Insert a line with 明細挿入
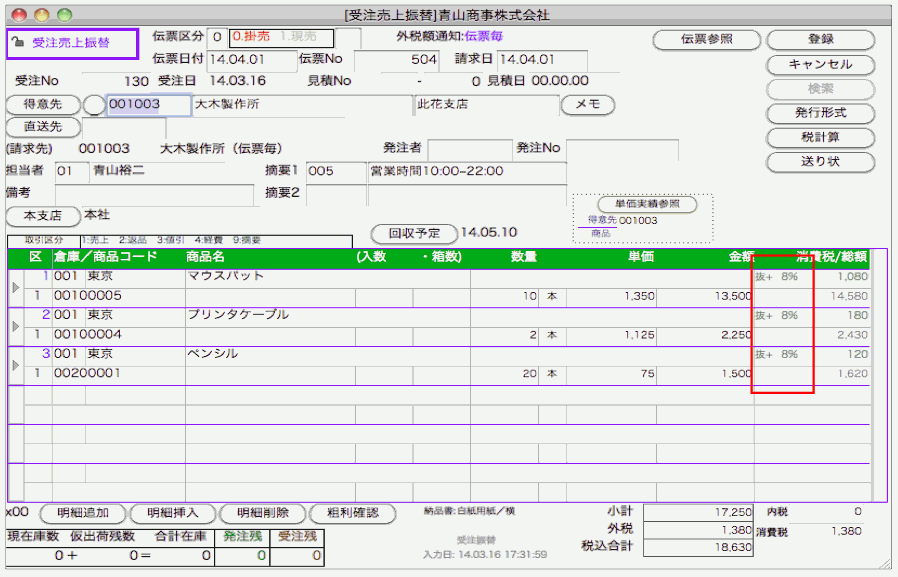The height and width of the screenshot is (577, 898). pos(173,513)
